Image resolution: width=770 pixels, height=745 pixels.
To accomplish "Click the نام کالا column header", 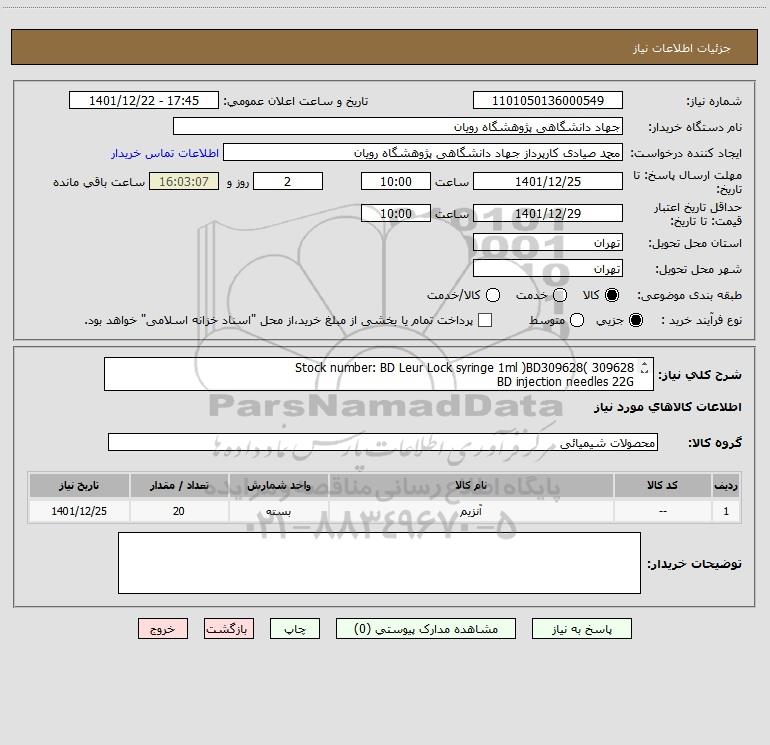I will point(470,485).
